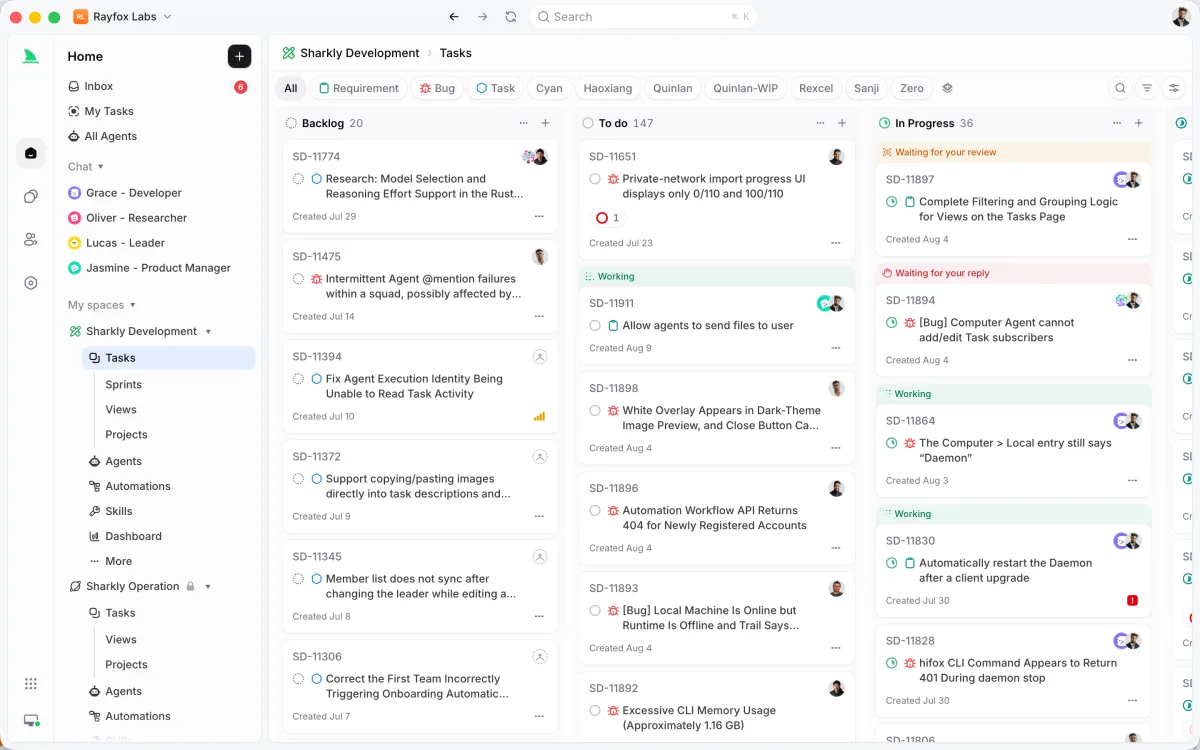The height and width of the screenshot is (750, 1200).
Task: Open the more menu on card SD-11774
Action: 539,216
